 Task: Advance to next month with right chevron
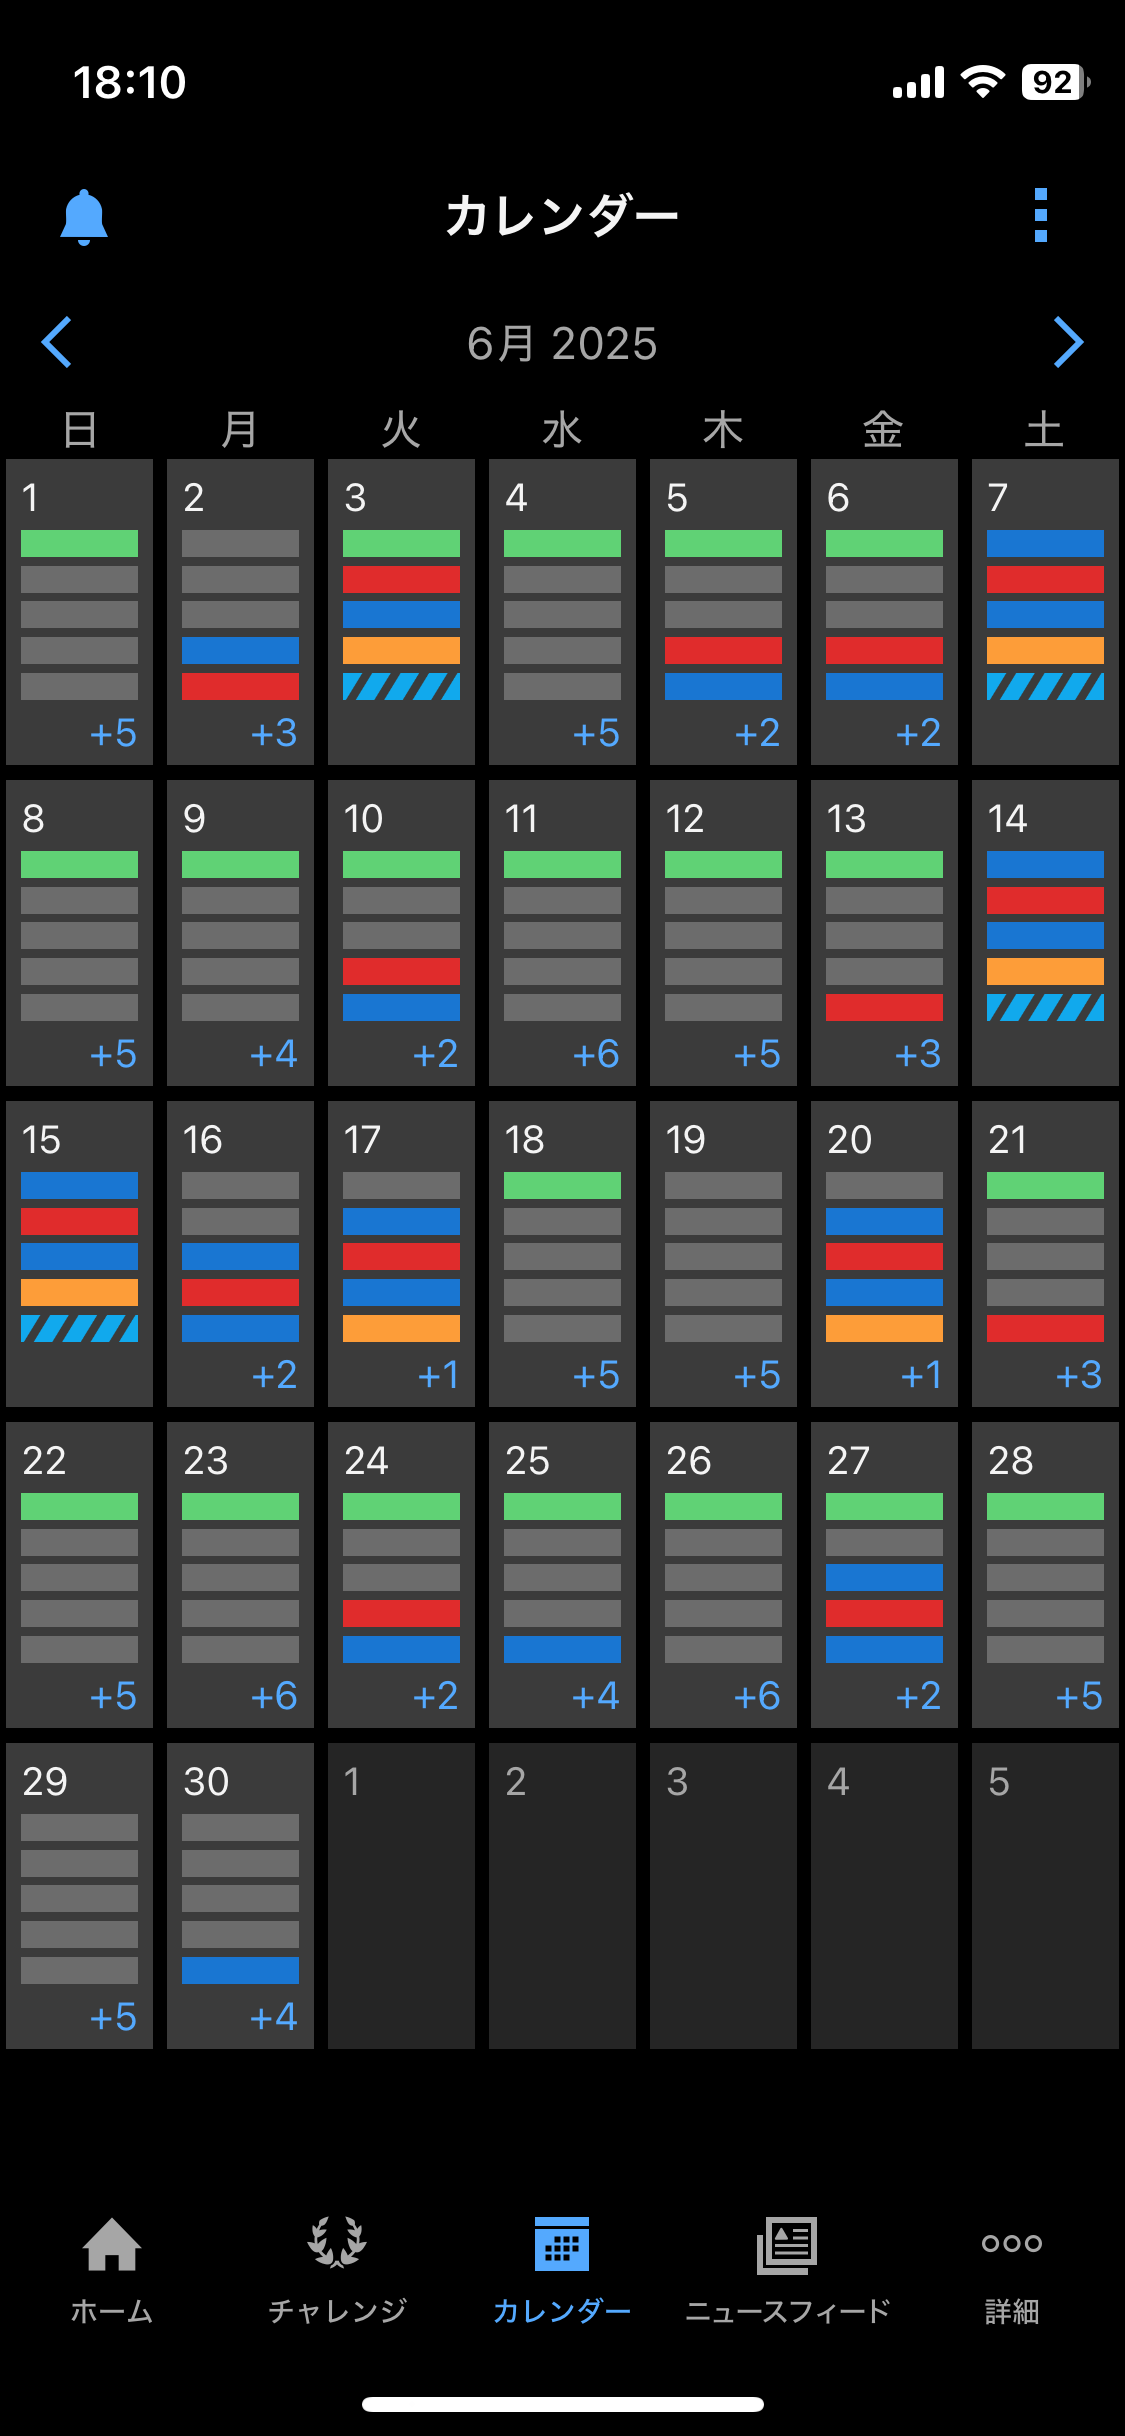point(1067,342)
